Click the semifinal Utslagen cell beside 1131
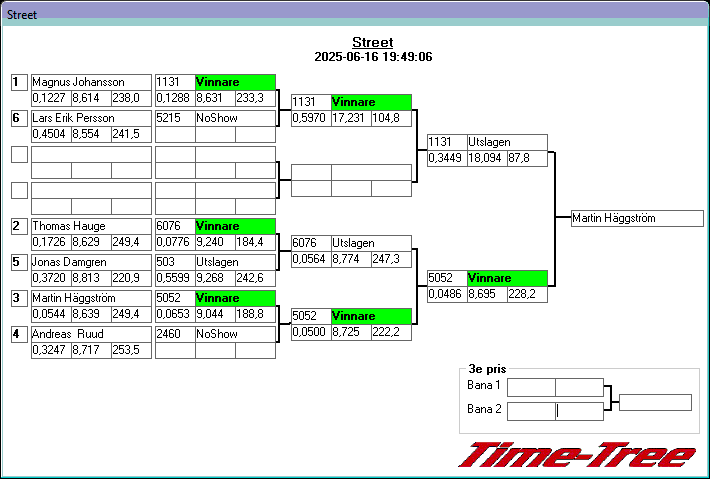 (507, 142)
